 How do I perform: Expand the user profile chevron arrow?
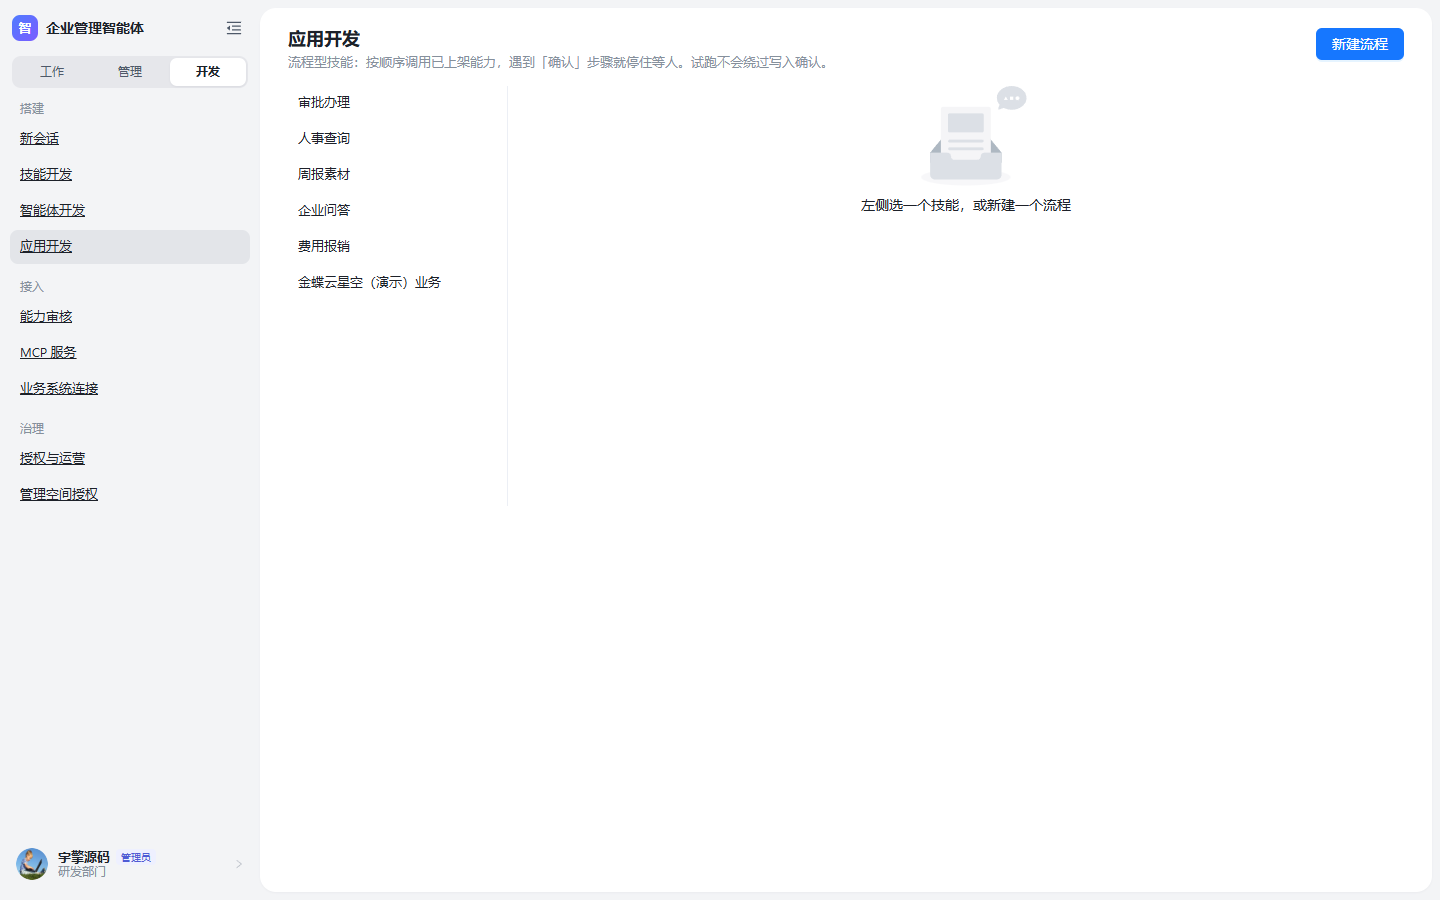click(x=239, y=864)
